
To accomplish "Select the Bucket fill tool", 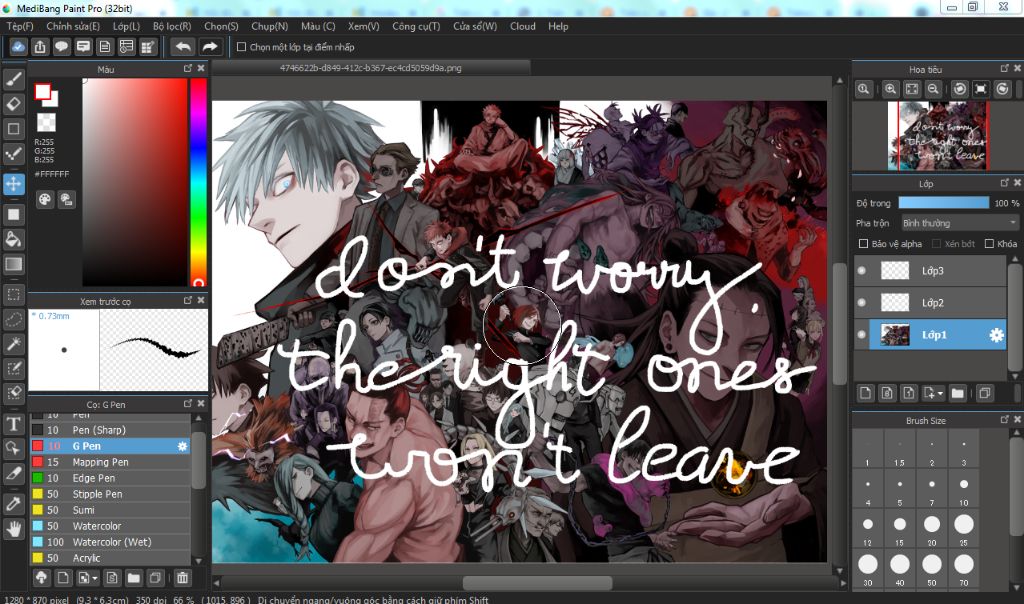I will coord(14,239).
